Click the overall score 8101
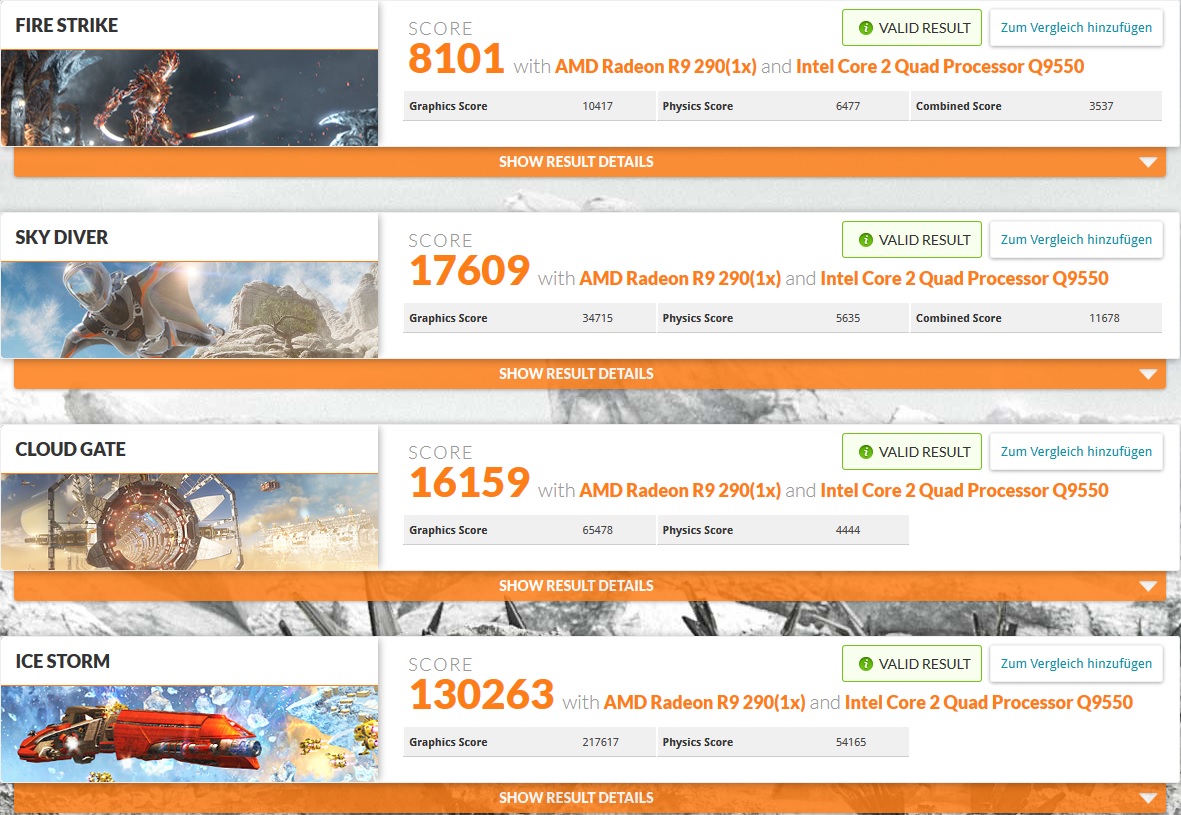 (x=456, y=59)
